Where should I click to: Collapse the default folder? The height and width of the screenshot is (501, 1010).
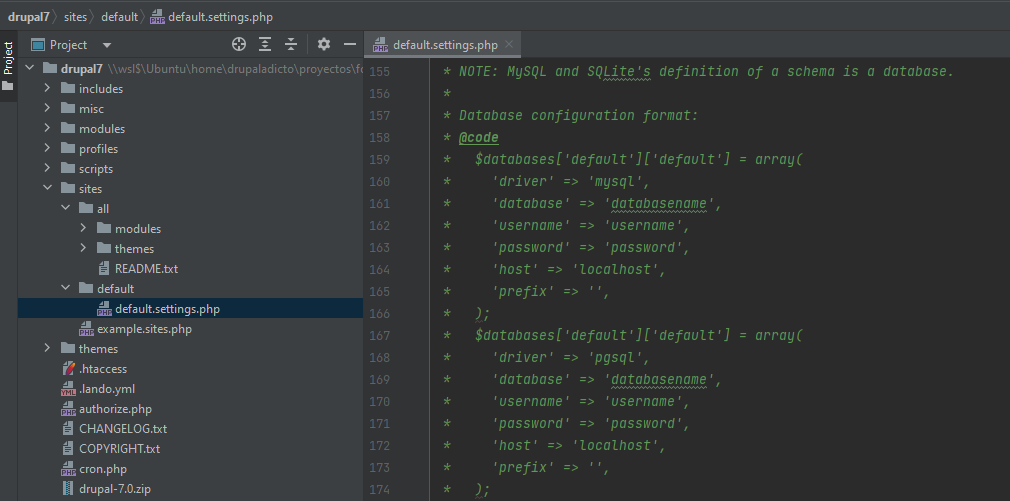pos(65,288)
